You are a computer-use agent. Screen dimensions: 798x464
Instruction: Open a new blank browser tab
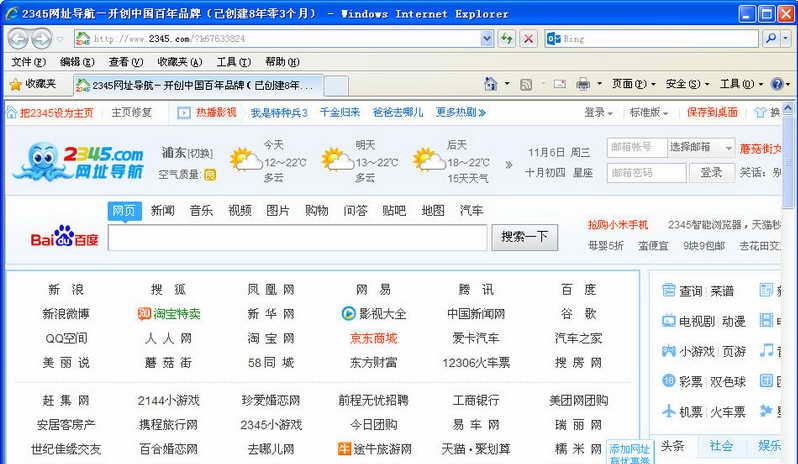[336, 85]
